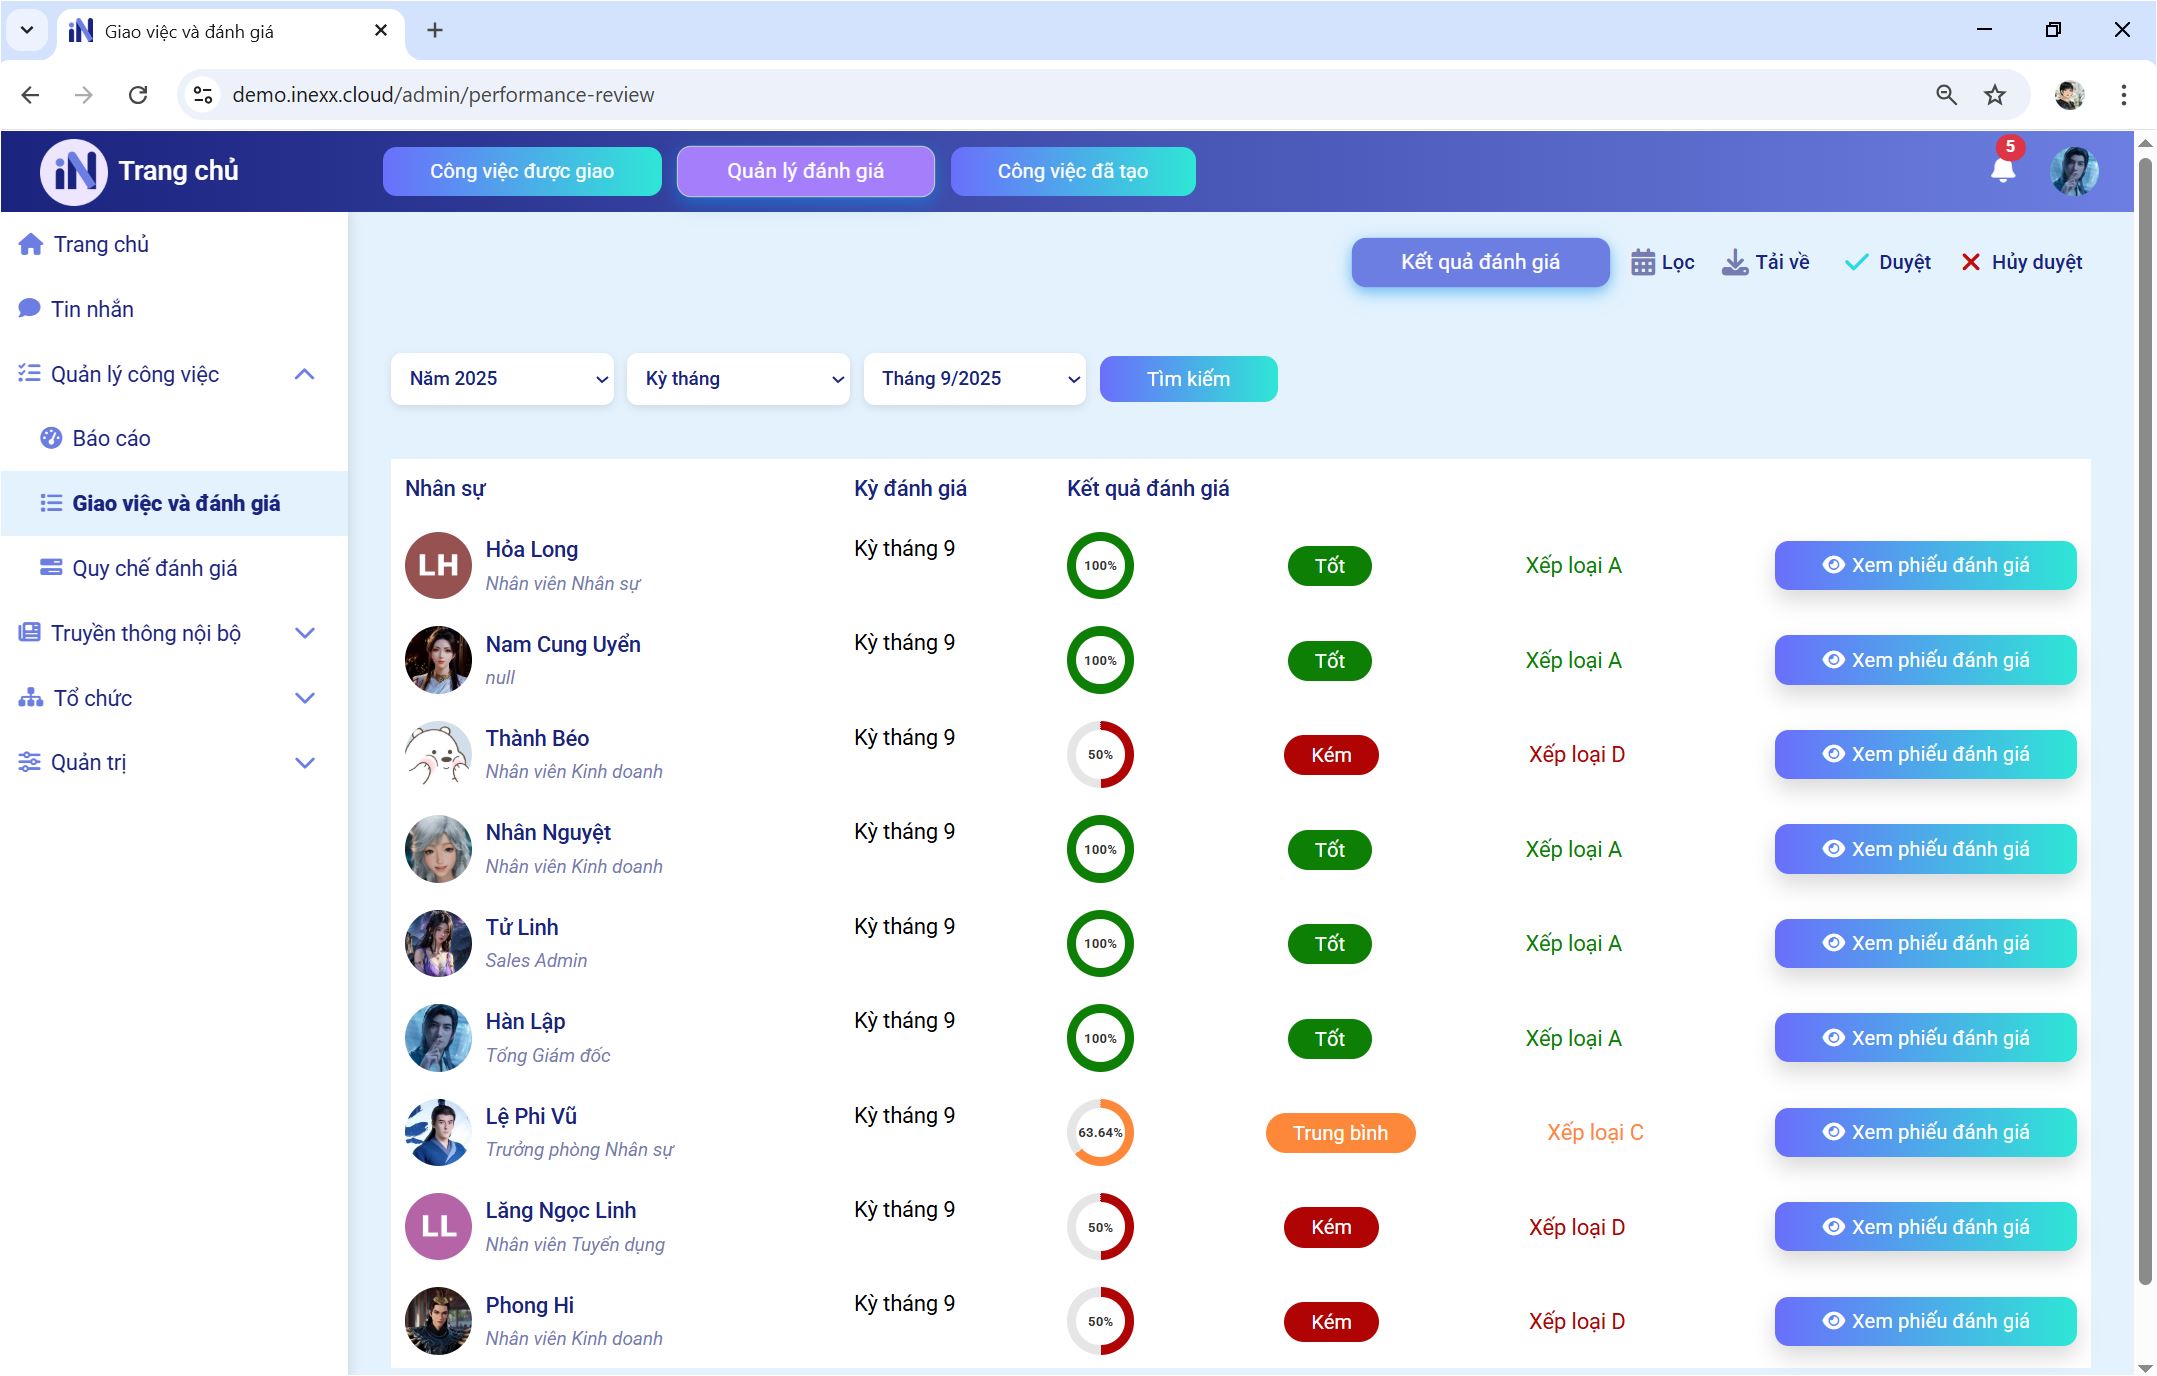2157x1376 pixels.
Task: Click Lệ Phi Vũ's 63.64% progress ring
Action: point(1100,1132)
